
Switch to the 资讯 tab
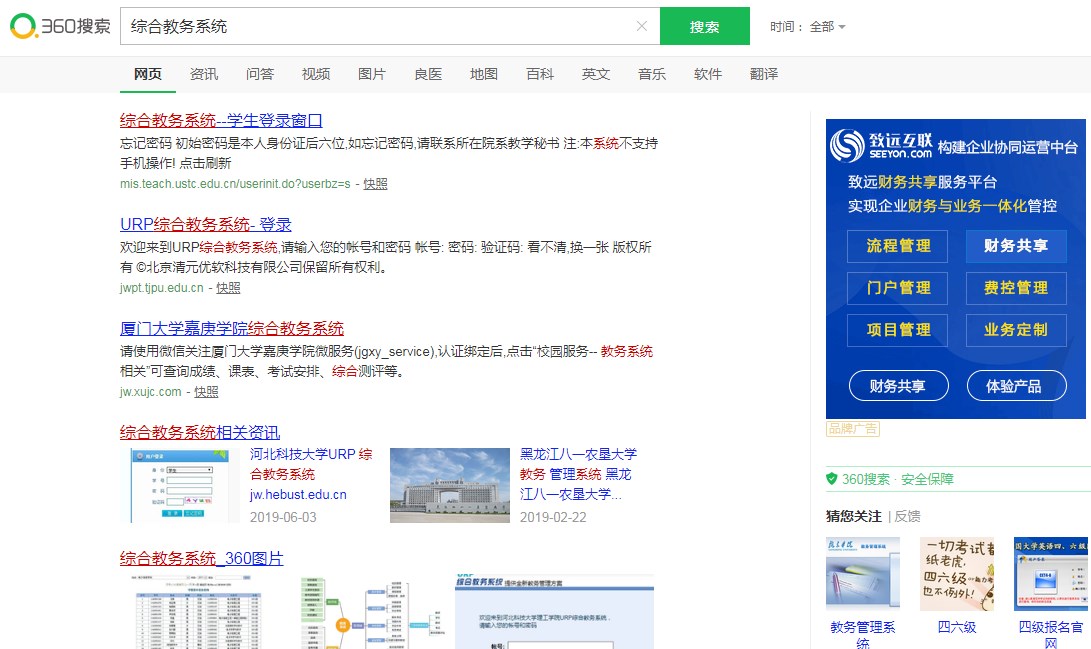204,74
